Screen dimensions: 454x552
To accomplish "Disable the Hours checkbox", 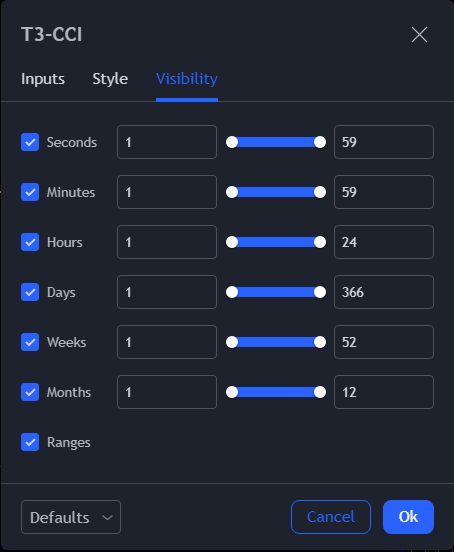I will 30,242.
